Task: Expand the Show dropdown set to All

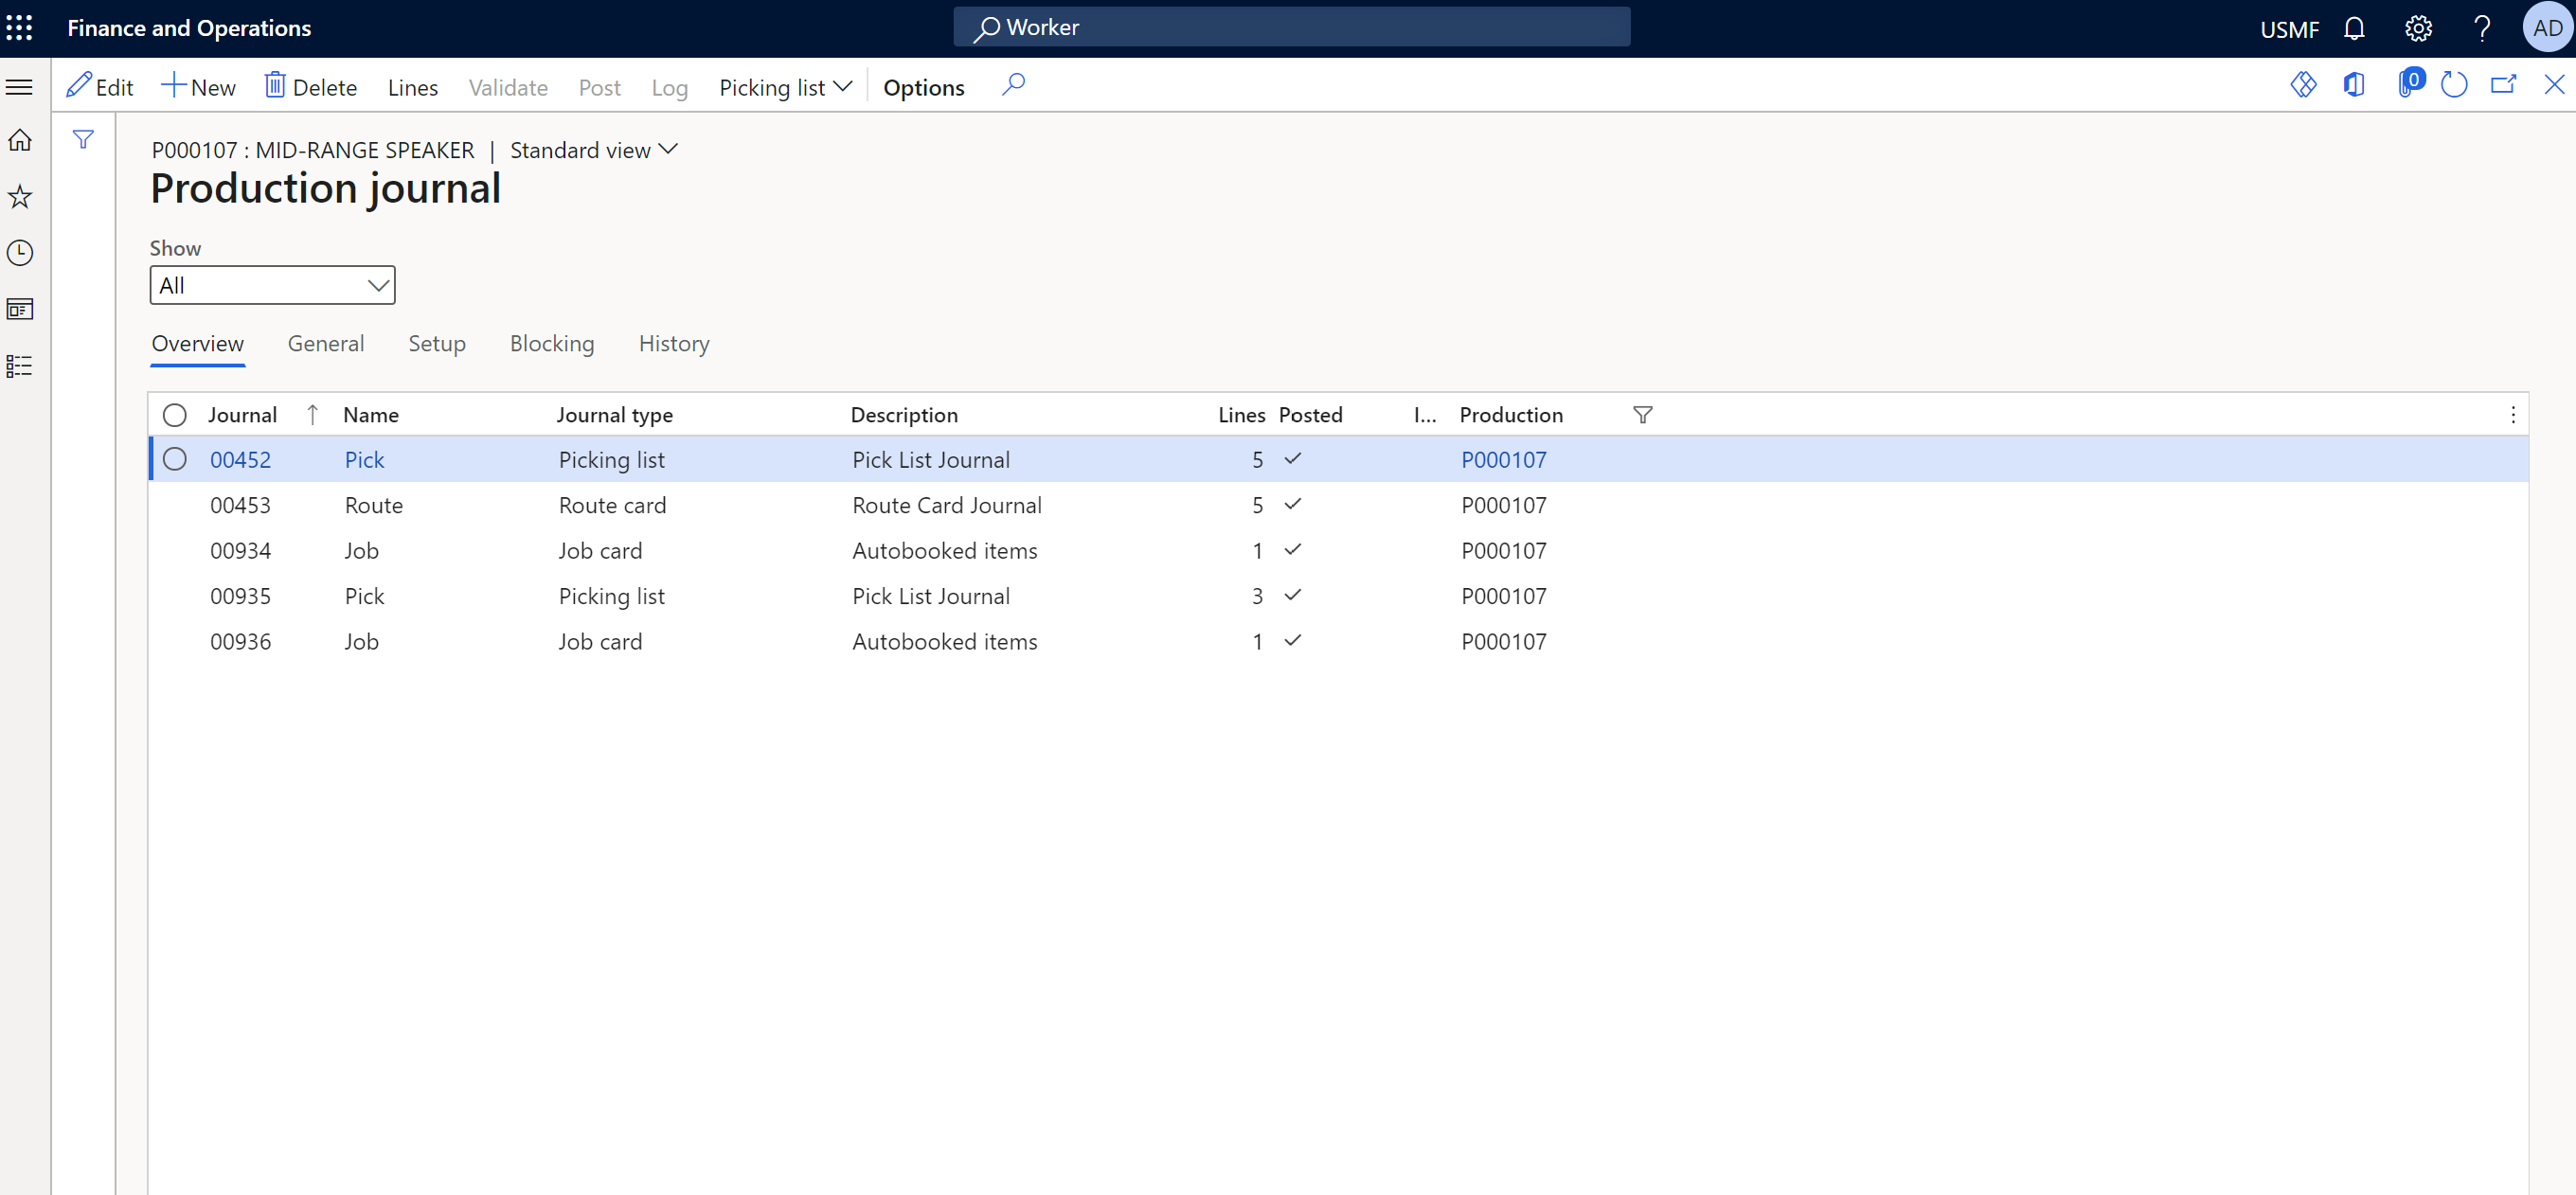Action: [272, 285]
